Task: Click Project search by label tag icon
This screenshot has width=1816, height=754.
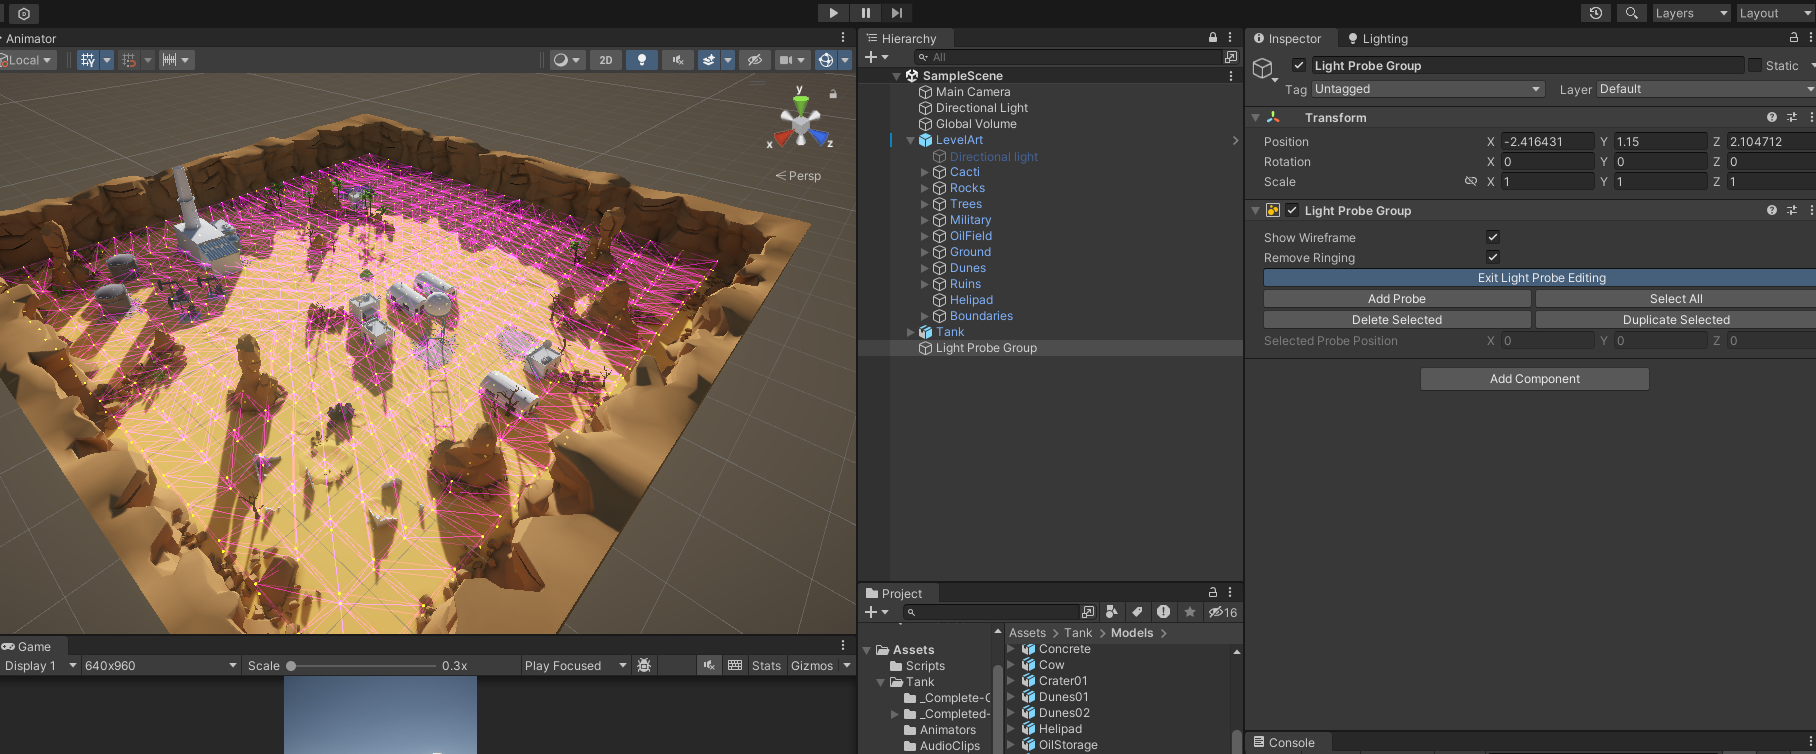Action: pyautogui.click(x=1137, y=612)
